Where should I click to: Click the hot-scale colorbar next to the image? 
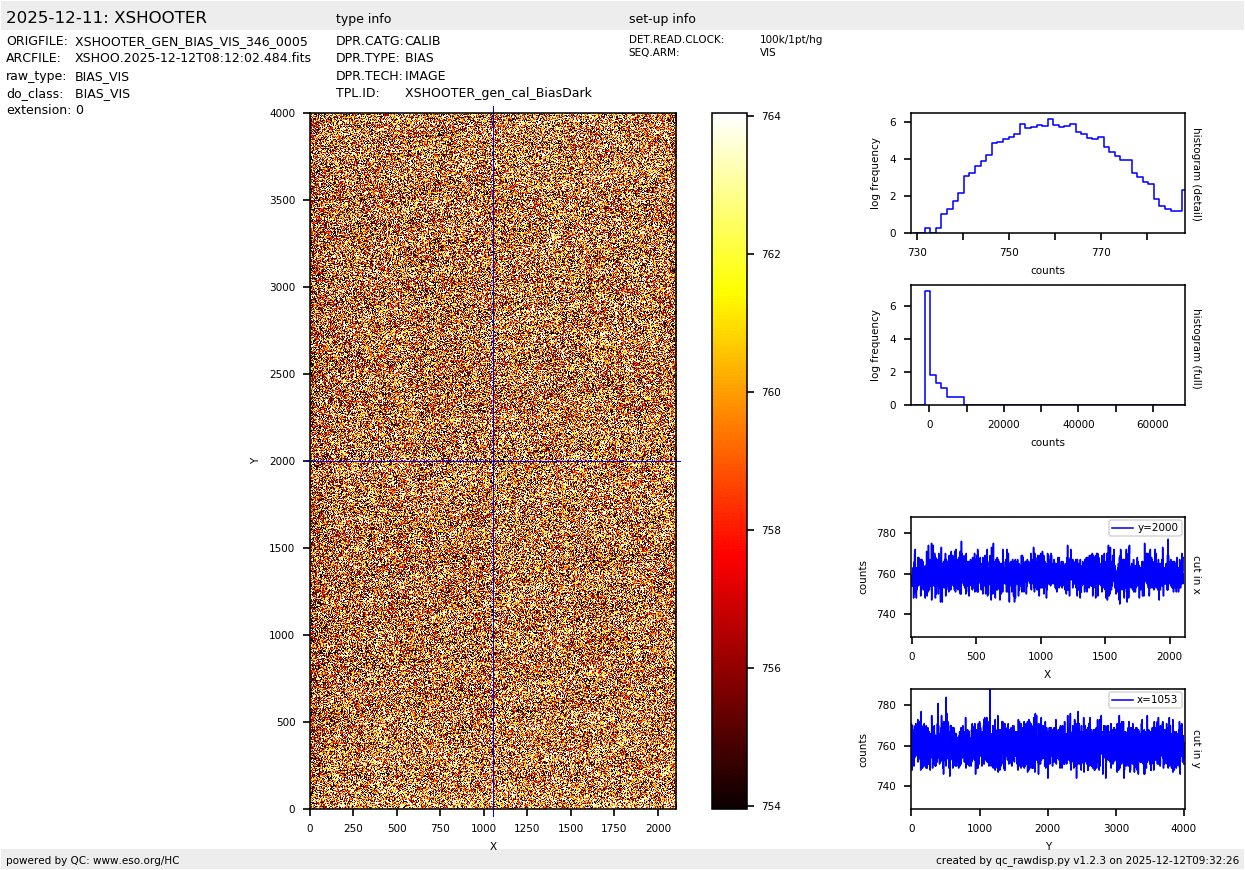729,461
